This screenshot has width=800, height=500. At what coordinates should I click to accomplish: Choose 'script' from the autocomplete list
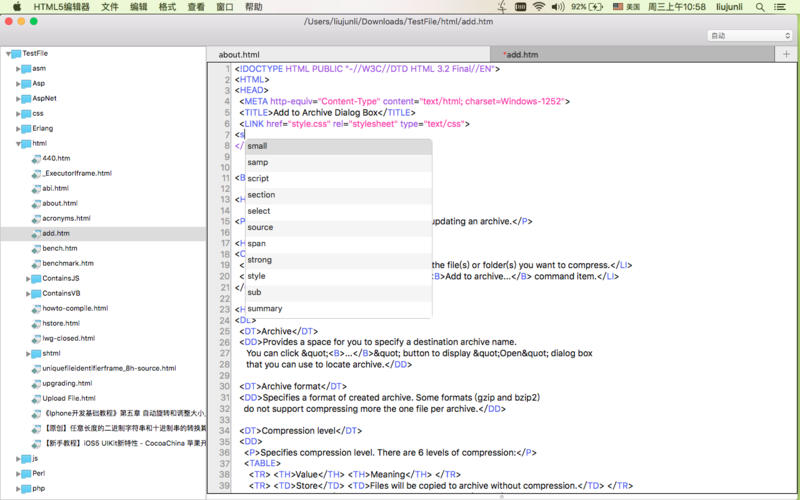coord(258,178)
